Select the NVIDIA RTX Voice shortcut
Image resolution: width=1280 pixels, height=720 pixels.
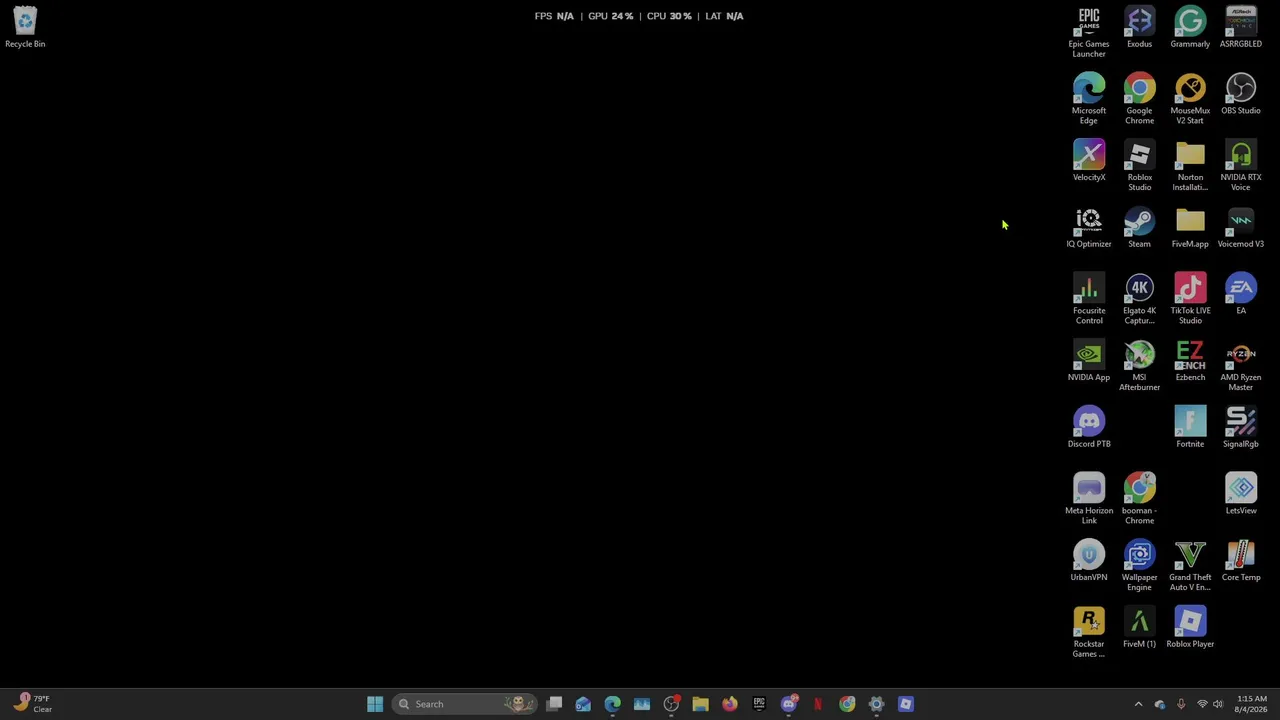[1241, 165]
